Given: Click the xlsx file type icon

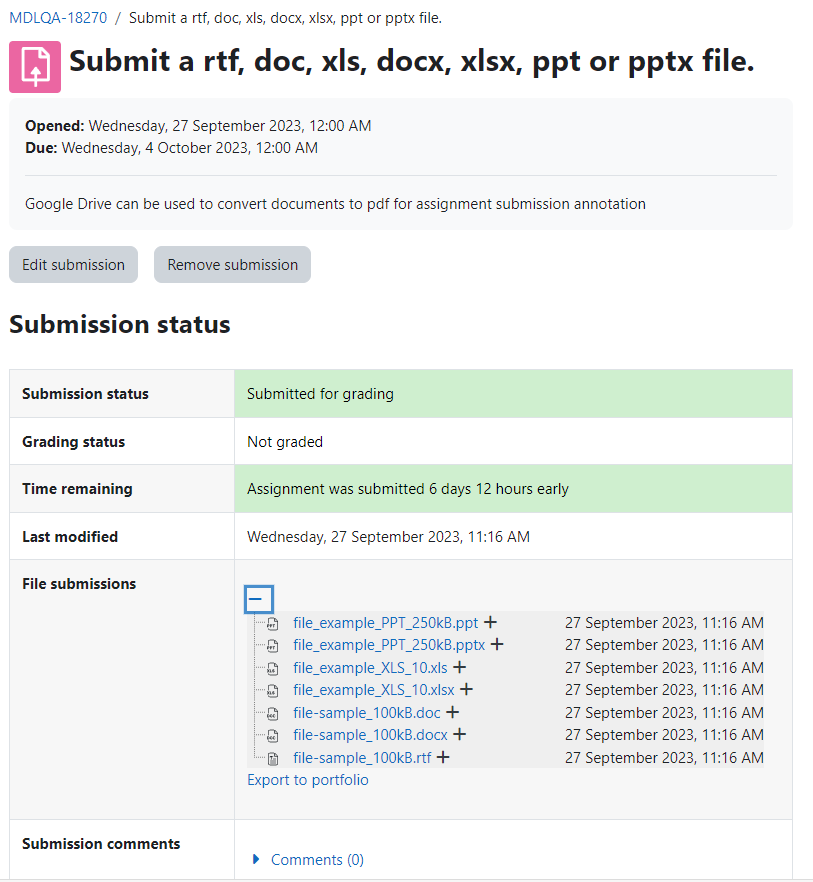Looking at the screenshot, I should [x=273, y=690].
